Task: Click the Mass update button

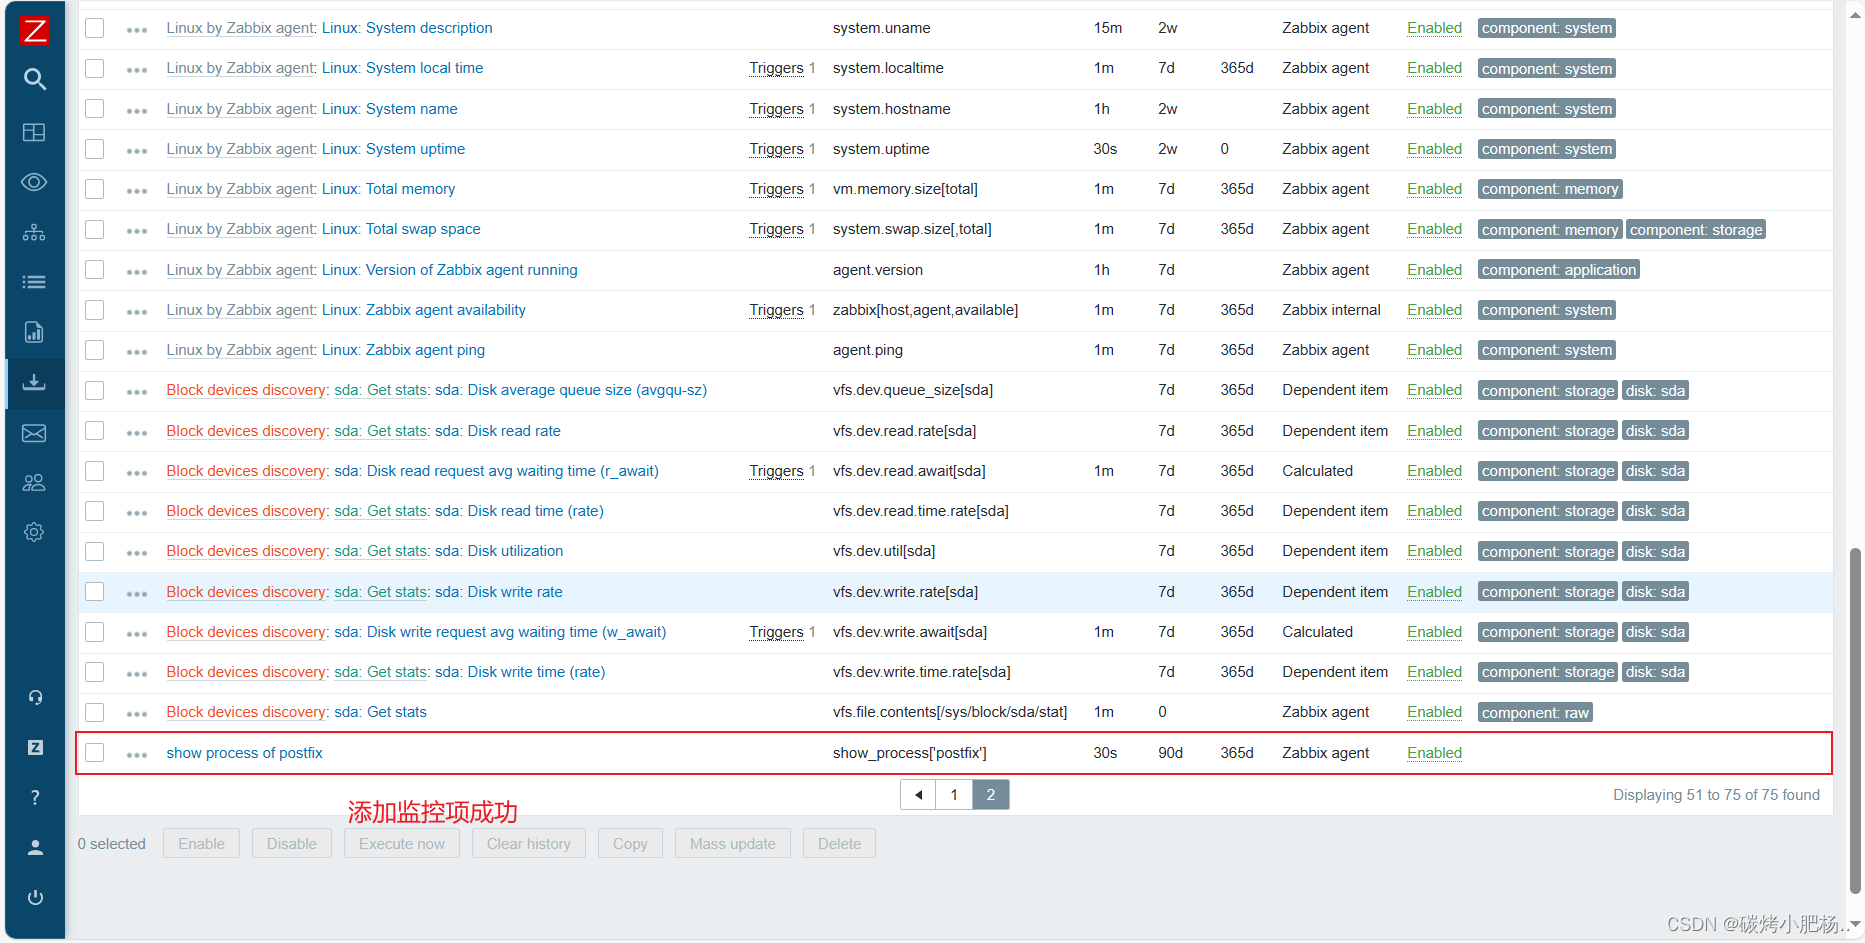Action: [733, 844]
